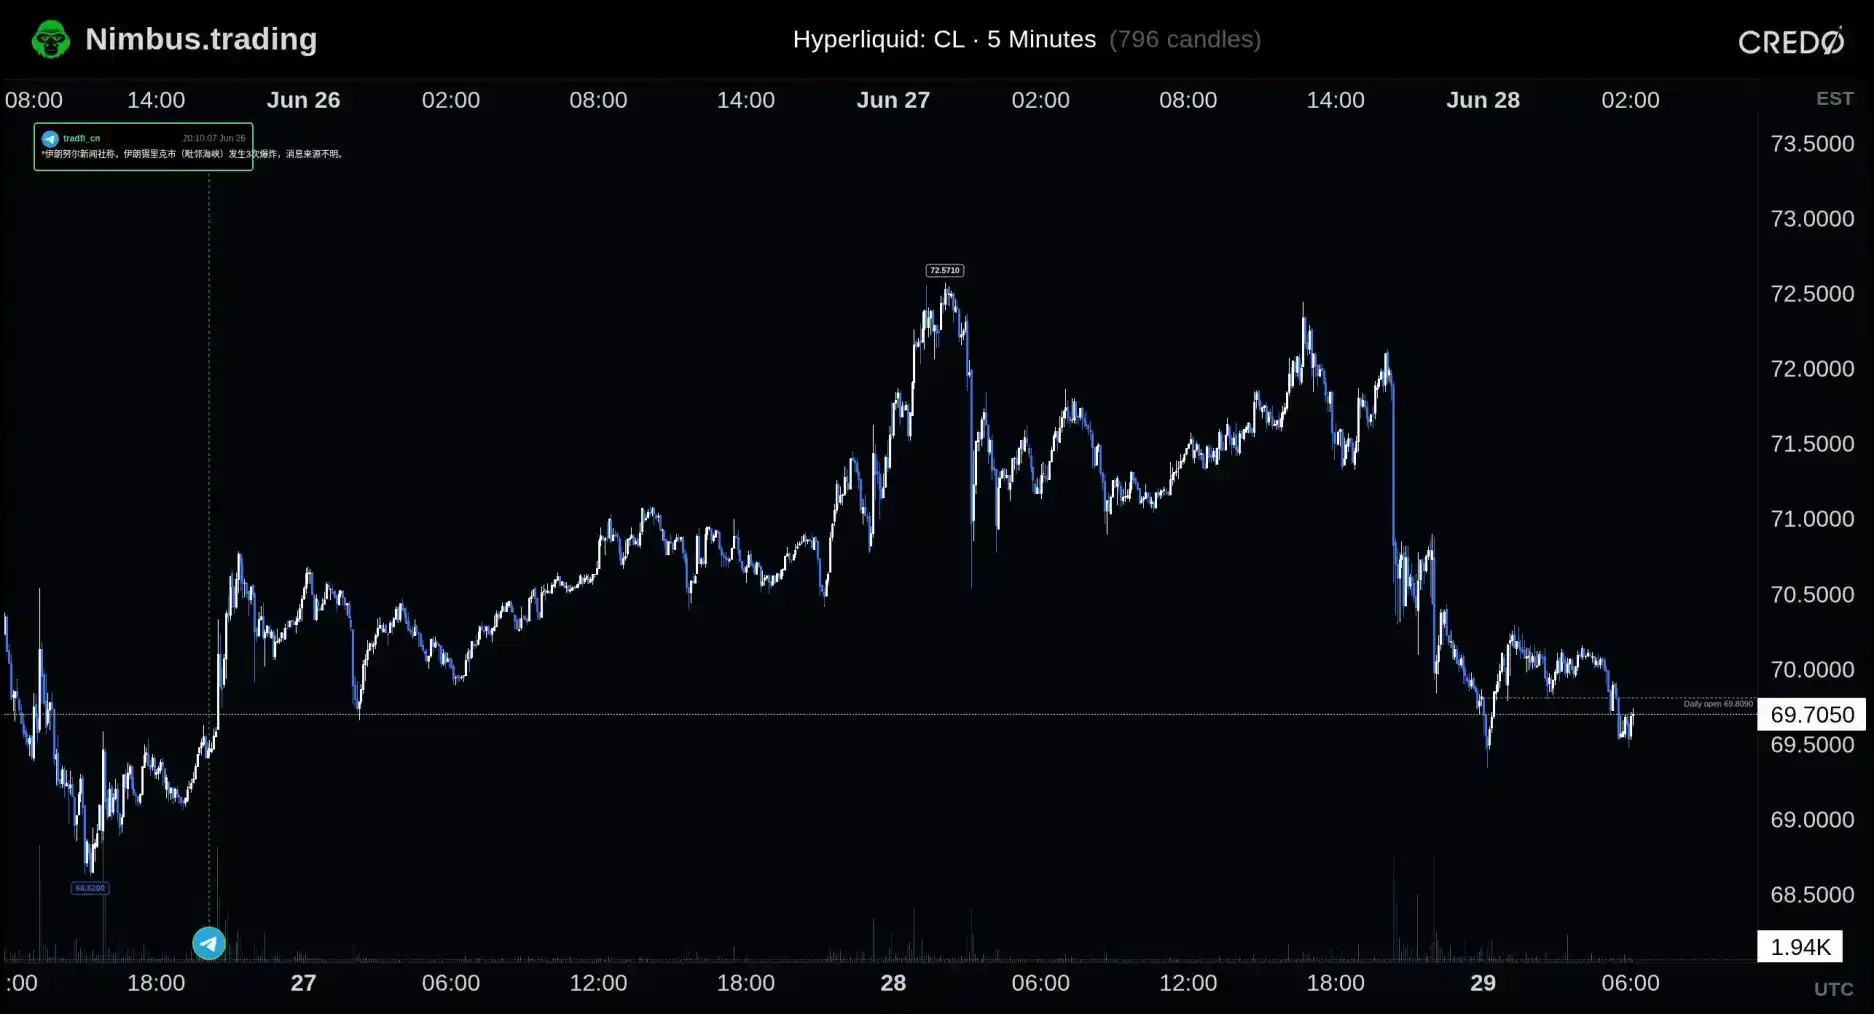Screen dimensions: 1874x1014
Task: Click the UTC timezone label
Action: click(1834, 989)
